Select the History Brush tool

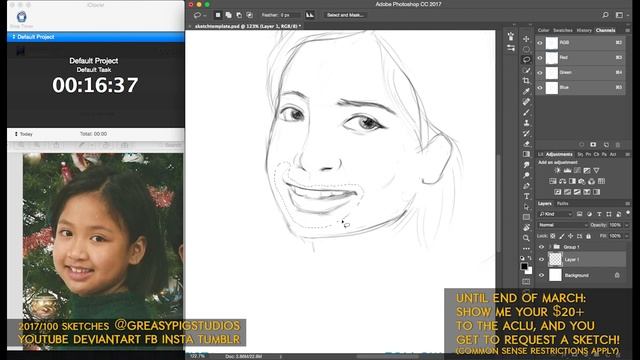click(x=527, y=133)
